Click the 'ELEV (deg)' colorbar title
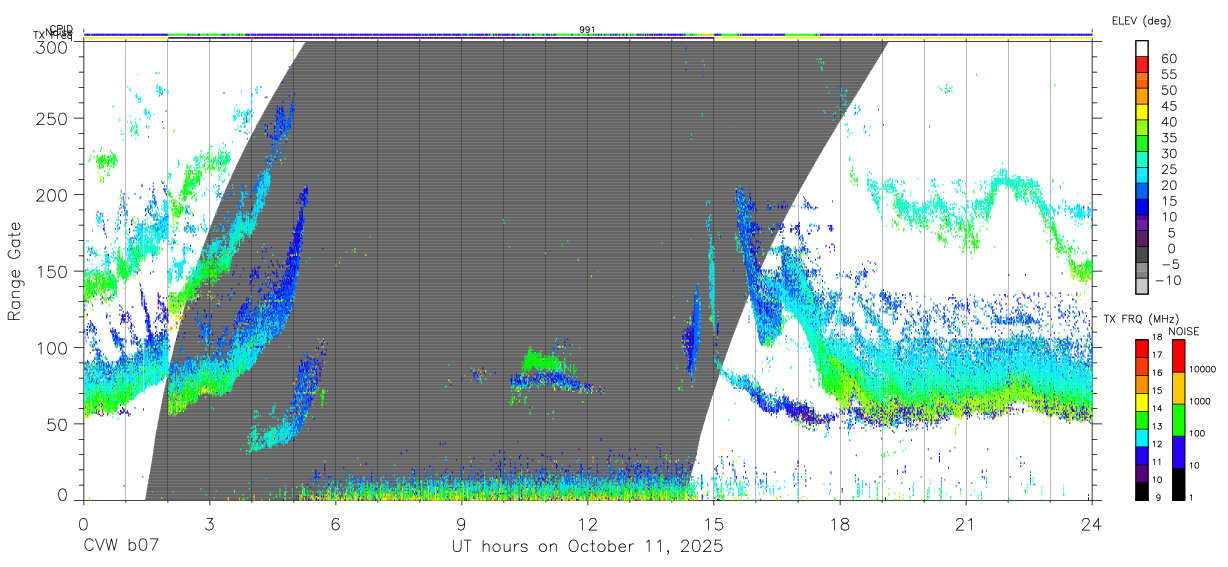This screenshot has height=567, width=1228. click(x=1142, y=20)
